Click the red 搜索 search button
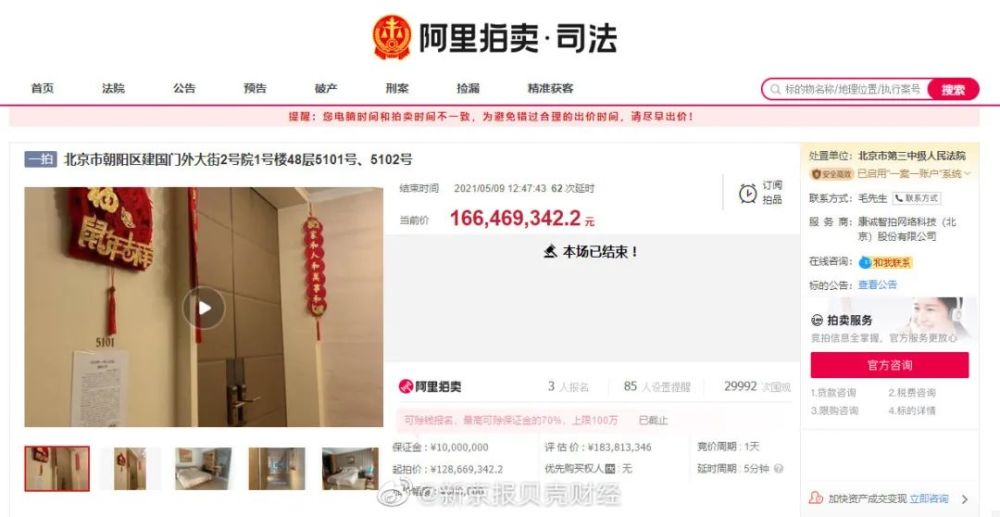This screenshot has height=517, width=1000. pos(953,90)
